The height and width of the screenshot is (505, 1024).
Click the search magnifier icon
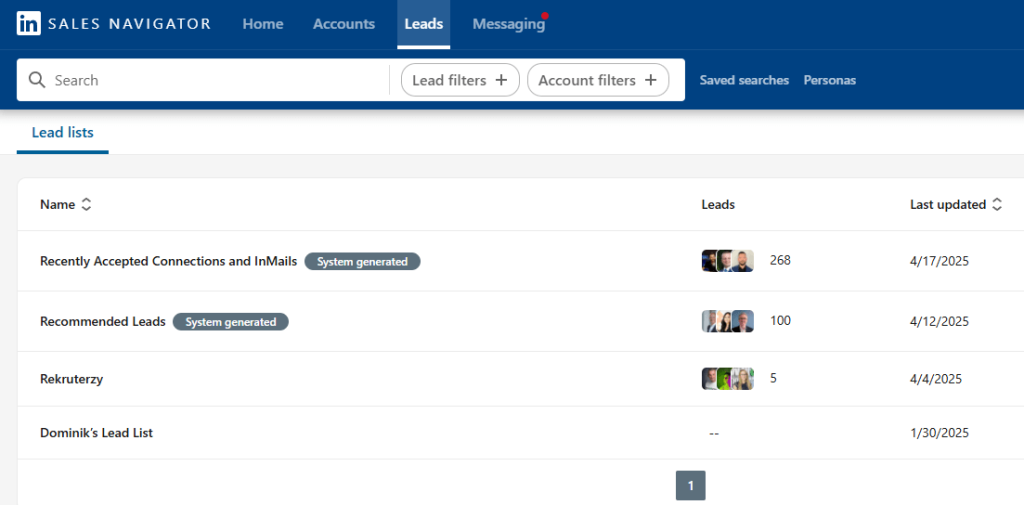coord(37,80)
